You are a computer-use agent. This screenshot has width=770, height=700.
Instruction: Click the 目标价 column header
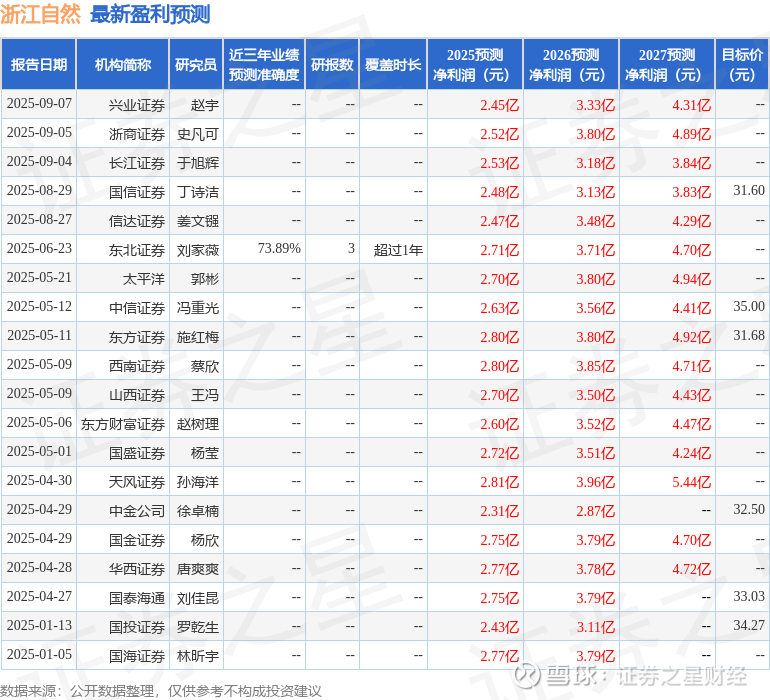tap(742, 65)
